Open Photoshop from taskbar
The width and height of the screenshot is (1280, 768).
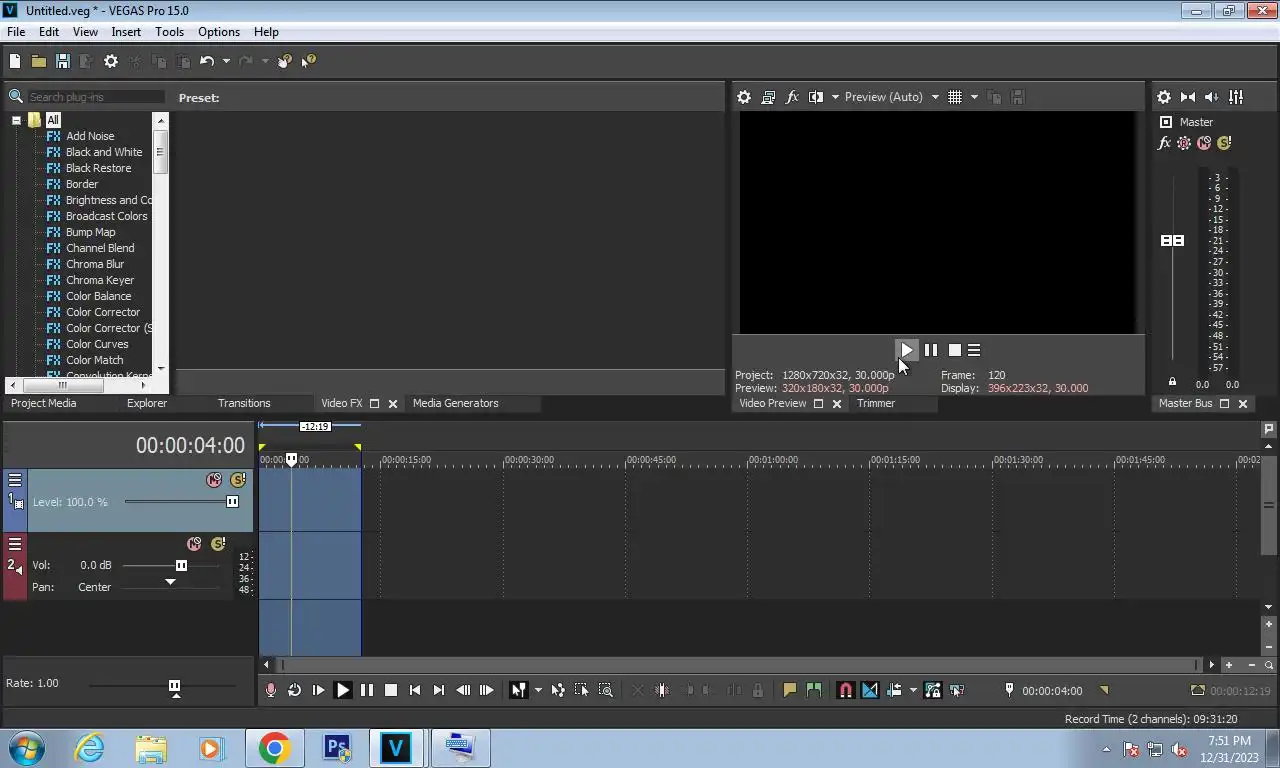coord(336,748)
